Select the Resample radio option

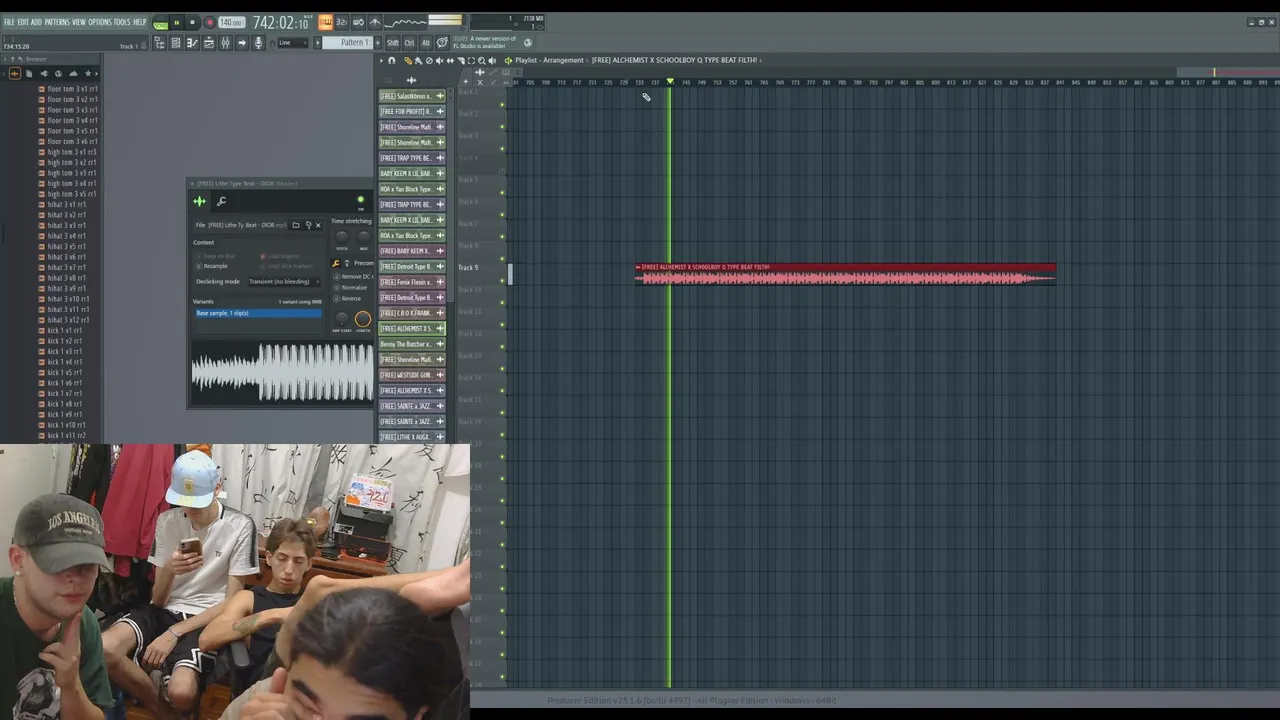[x=211, y=266]
